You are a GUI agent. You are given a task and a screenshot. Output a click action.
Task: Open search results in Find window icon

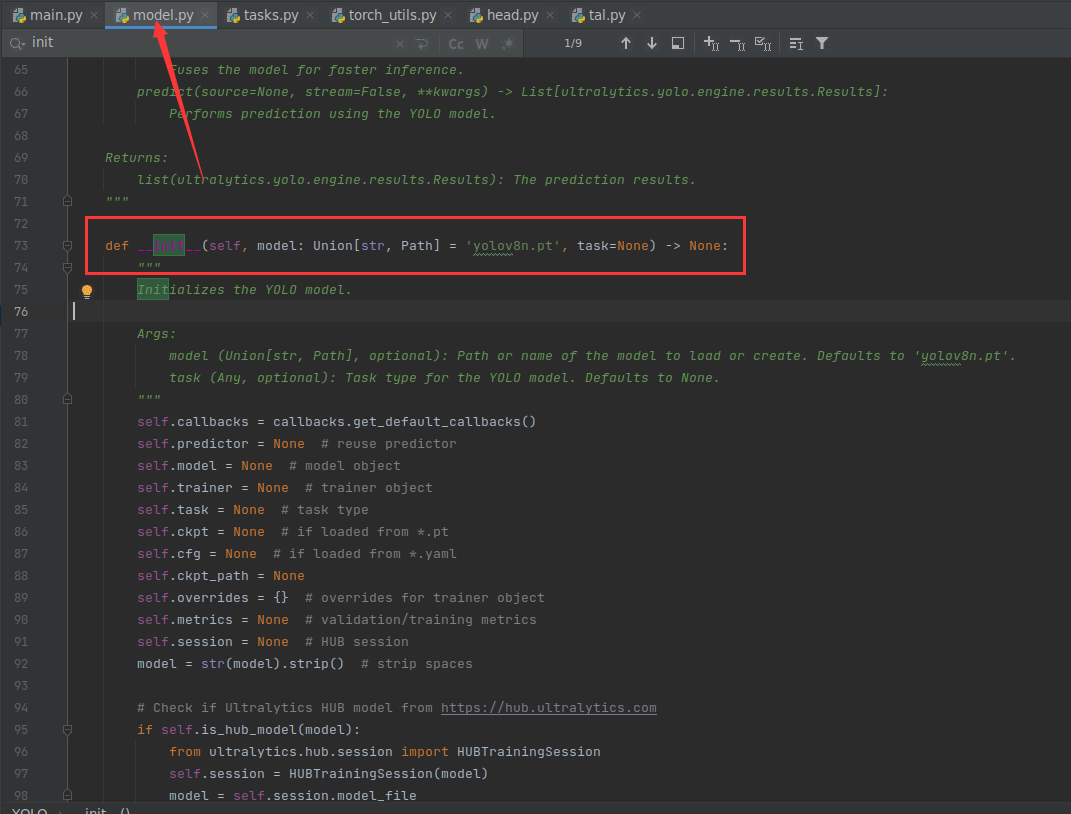[x=678, y=43]
